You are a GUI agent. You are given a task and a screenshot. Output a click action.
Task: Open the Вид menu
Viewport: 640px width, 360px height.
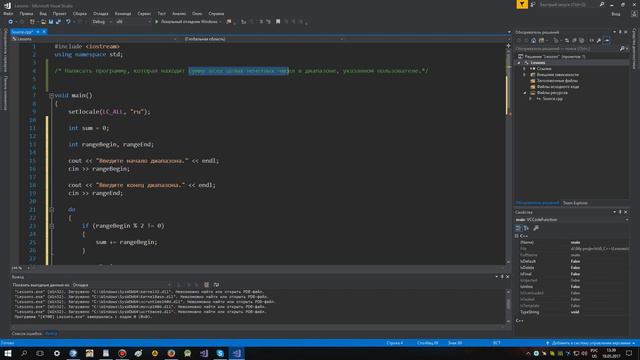tap(43, 13)
